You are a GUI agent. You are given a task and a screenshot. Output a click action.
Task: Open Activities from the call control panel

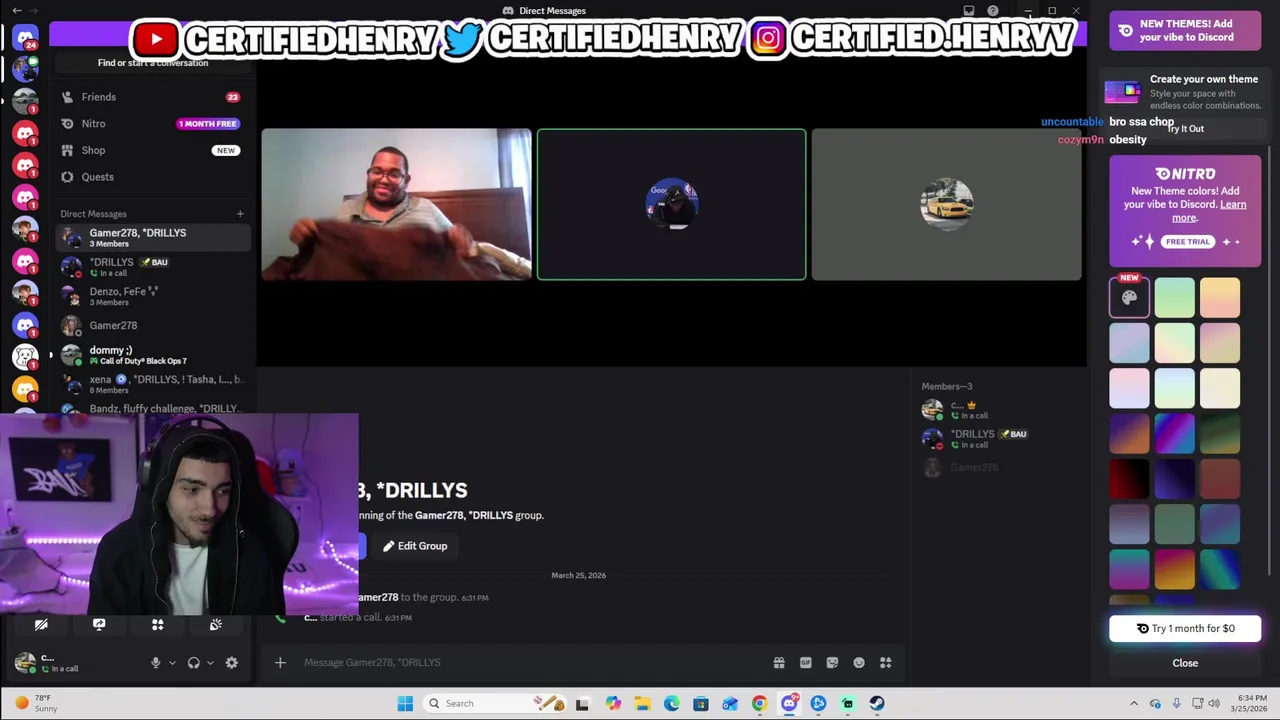[x=157, y=624]
